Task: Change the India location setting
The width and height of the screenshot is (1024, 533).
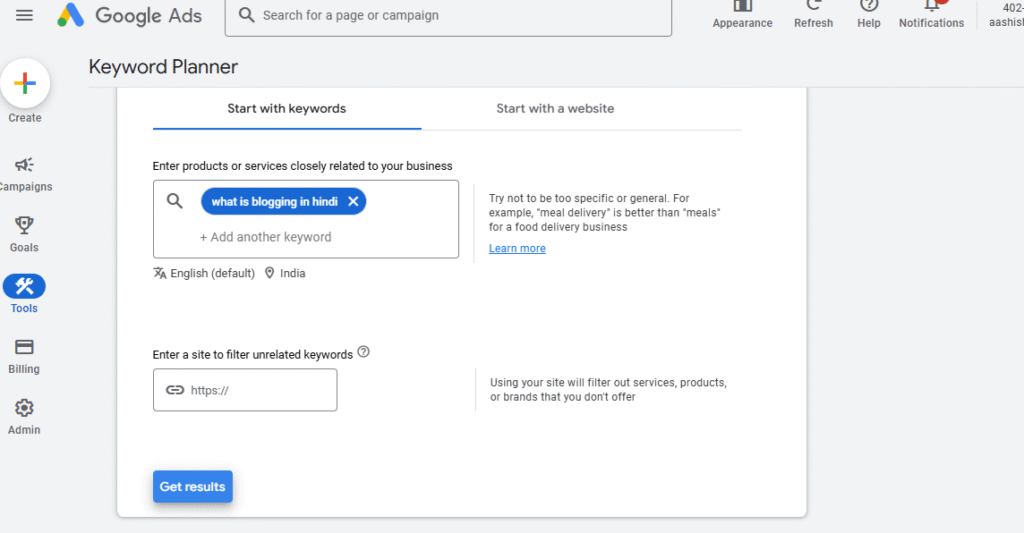Action: click(x=285, y=273)
